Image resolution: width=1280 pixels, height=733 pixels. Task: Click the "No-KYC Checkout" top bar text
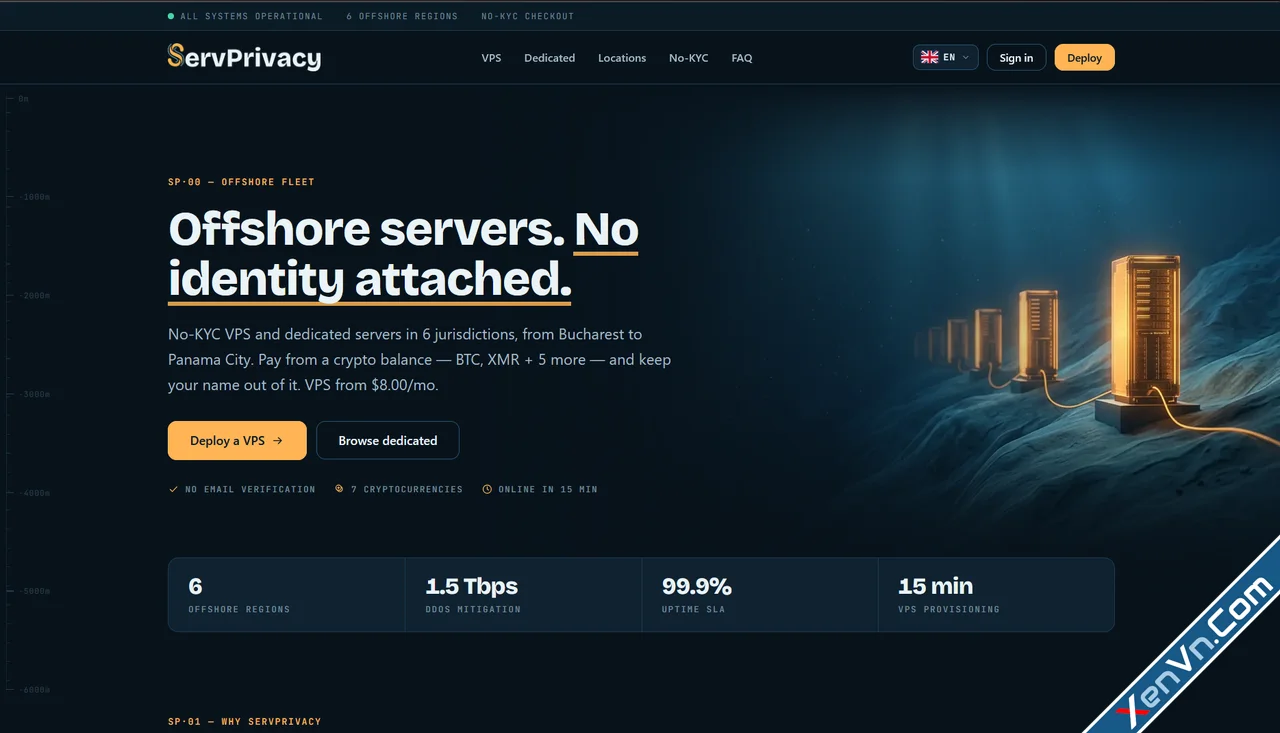[x=528, y=16]
